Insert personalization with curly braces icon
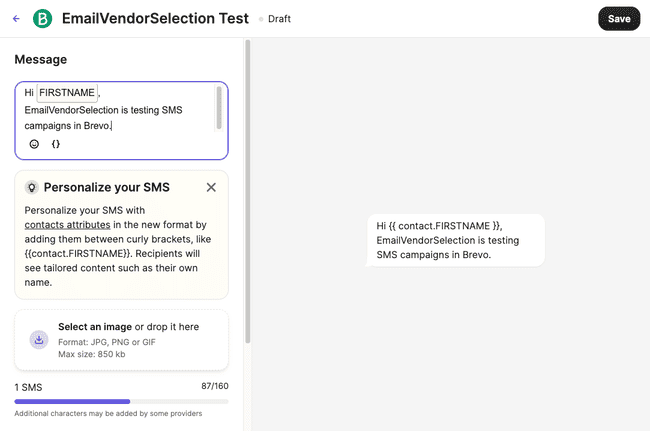This screenshot has height=431, width=650. (56, 144)
